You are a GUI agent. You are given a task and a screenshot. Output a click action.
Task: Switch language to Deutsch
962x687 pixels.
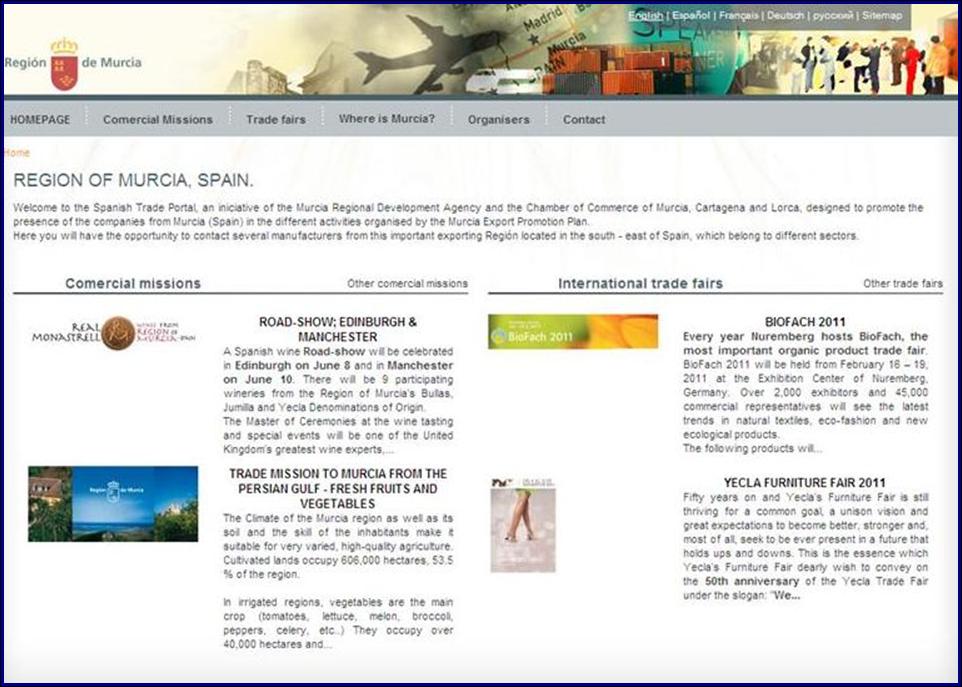click(785, 16)
